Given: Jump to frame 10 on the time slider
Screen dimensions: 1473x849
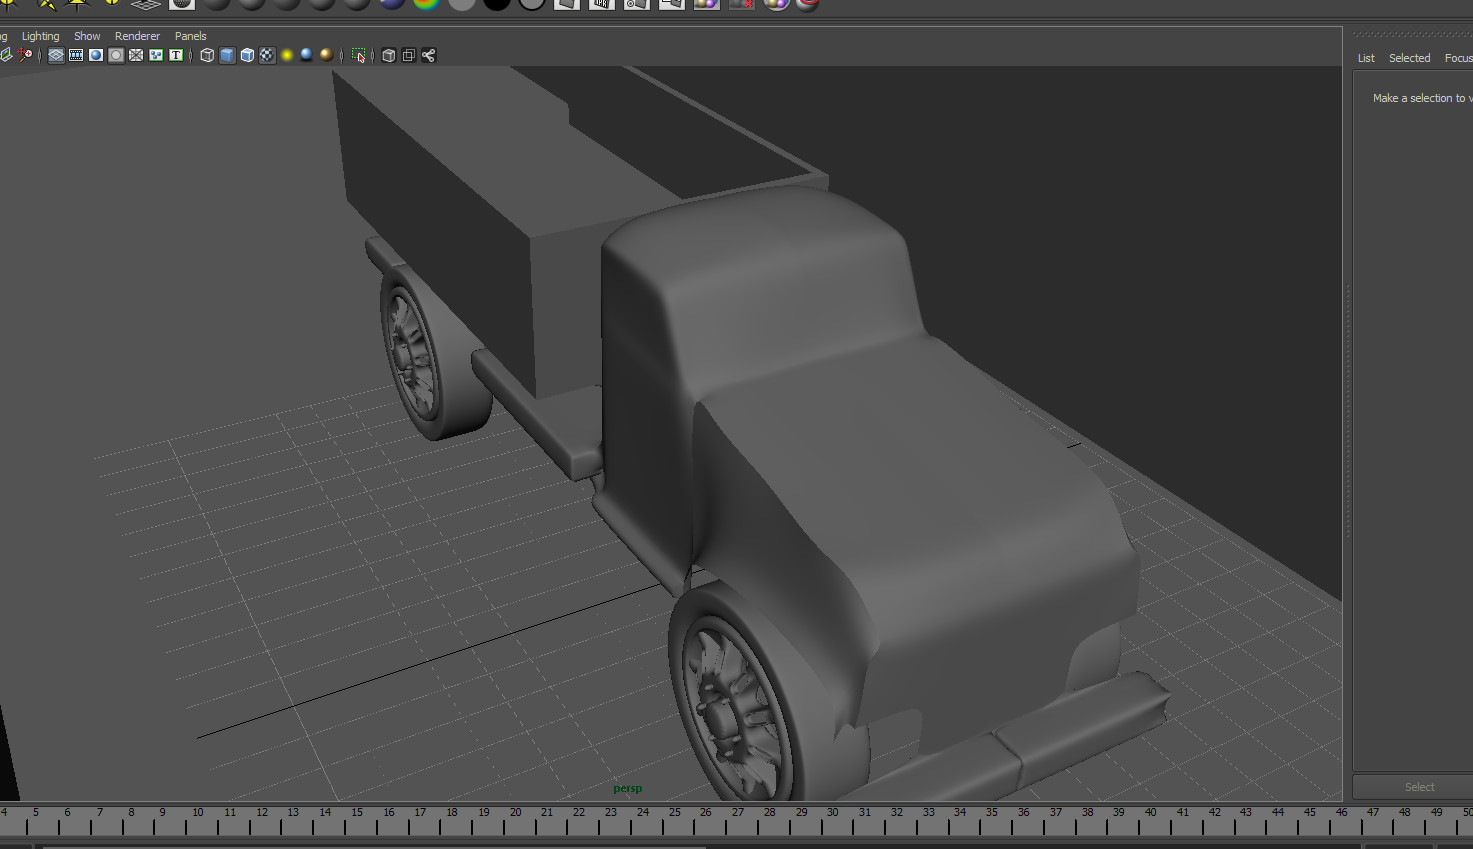Looking at the screenshot, I should 198,813.
